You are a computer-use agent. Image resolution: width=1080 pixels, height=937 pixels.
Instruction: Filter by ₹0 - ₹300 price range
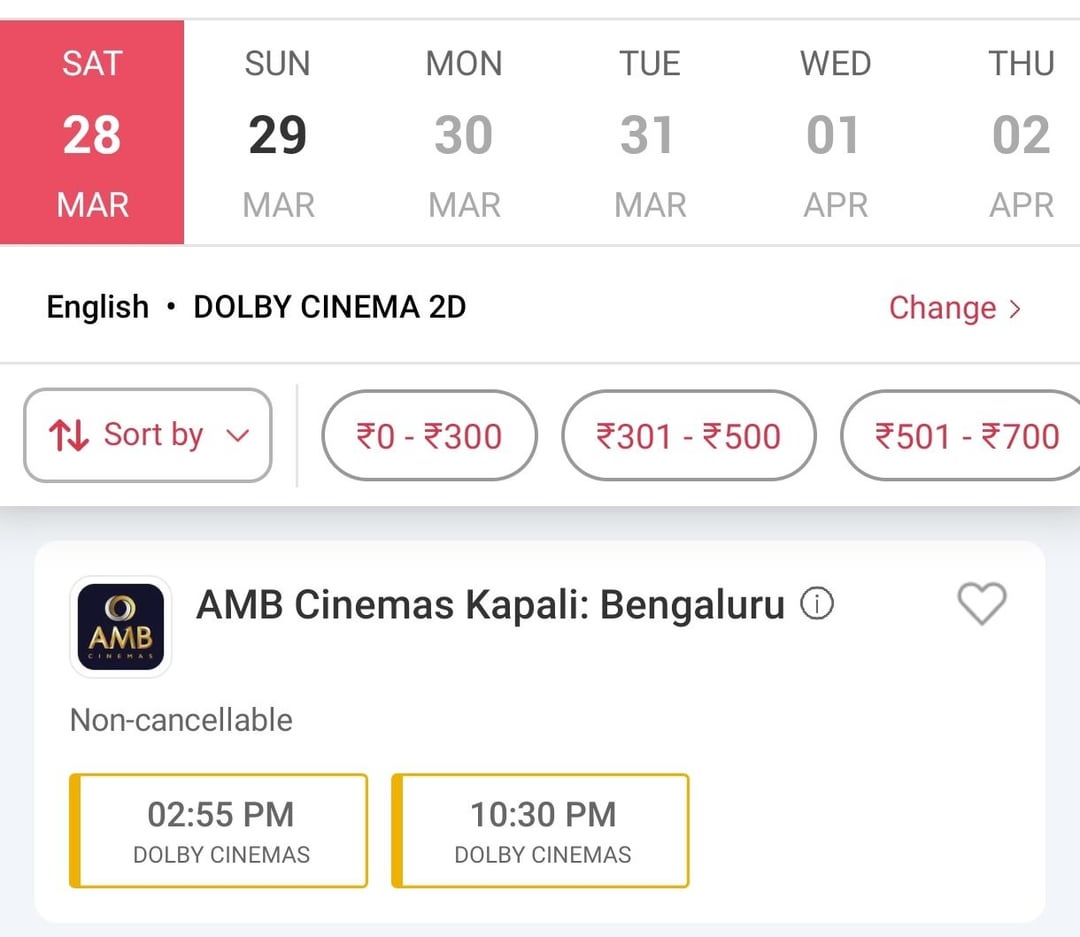pyautogui.click(x=429, y=436)
